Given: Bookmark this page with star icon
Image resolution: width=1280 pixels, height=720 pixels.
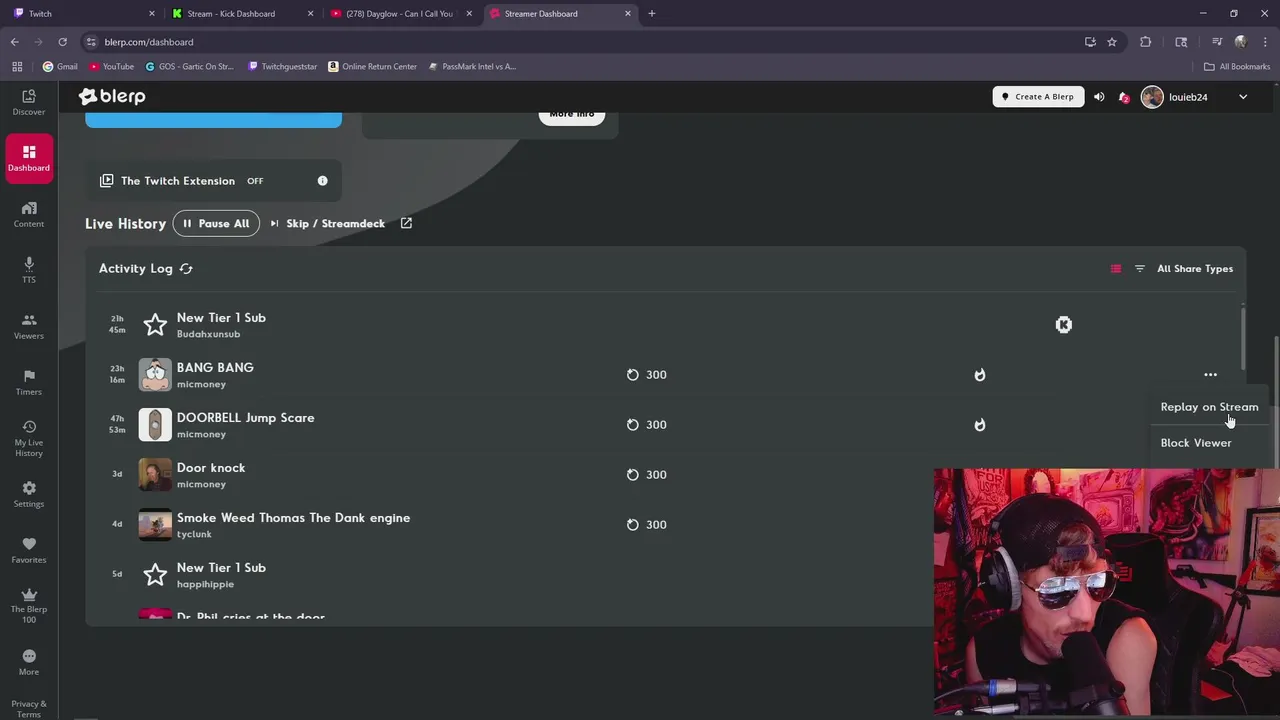Looking at the screenshot, I should pyautogui.click(x=1112, y=42).
